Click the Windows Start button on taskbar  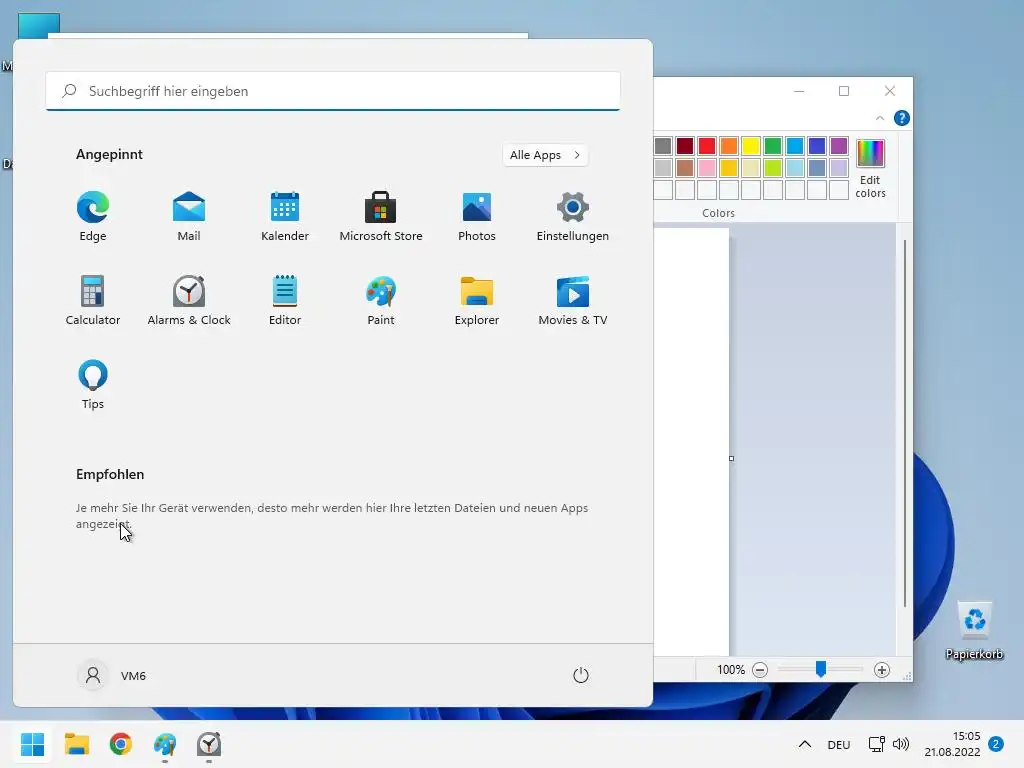(x=33, y=744)
